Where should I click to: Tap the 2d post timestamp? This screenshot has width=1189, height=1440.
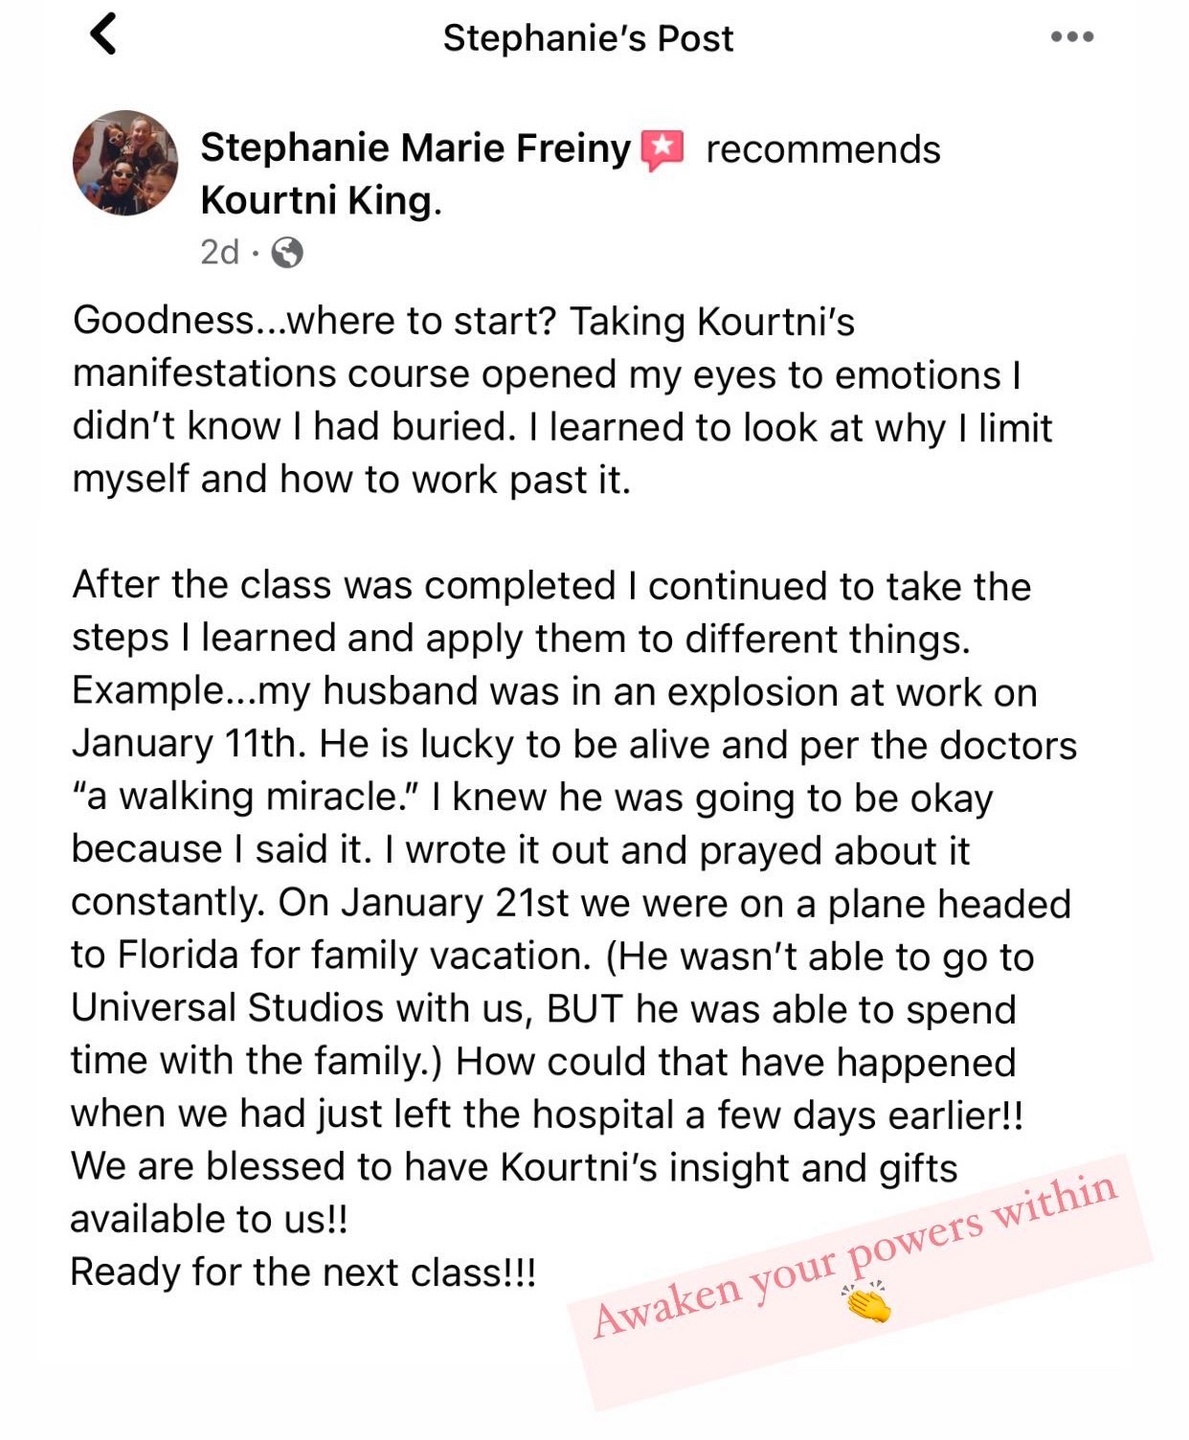click(220, 252)
